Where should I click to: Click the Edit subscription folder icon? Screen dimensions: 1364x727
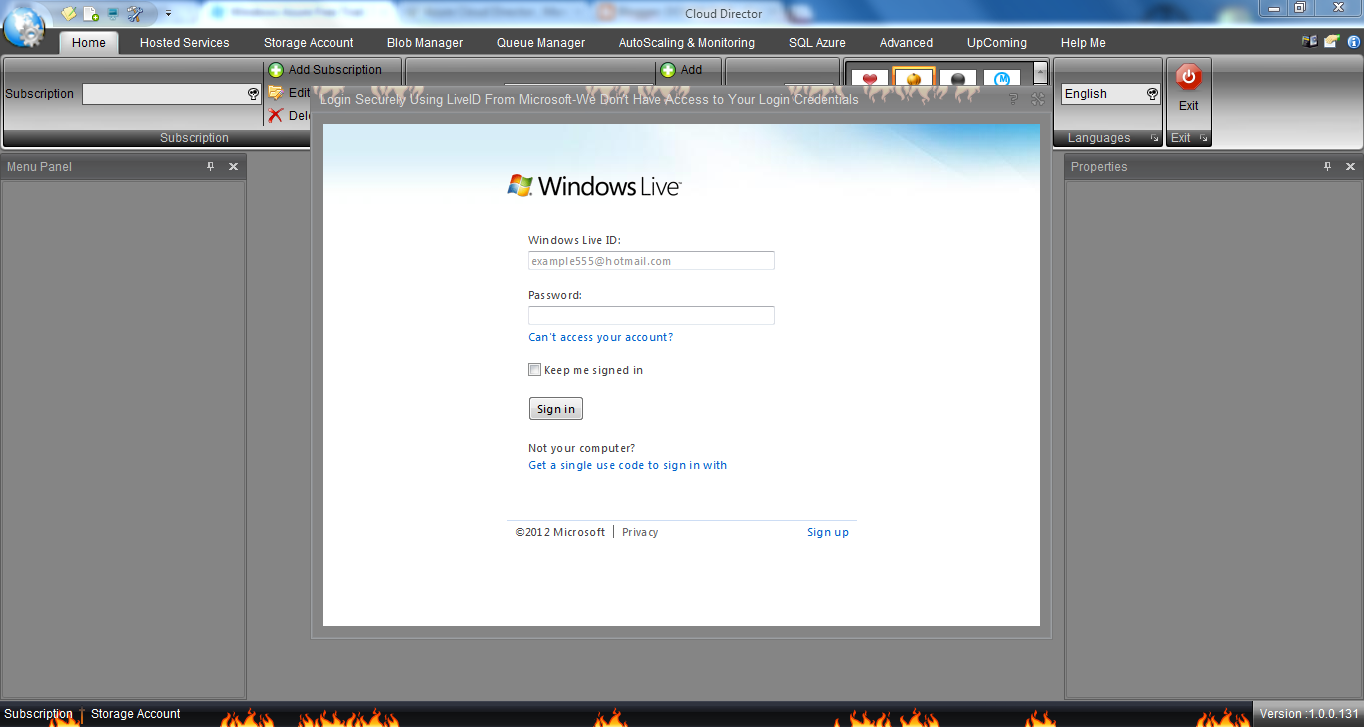click(276, 92)
